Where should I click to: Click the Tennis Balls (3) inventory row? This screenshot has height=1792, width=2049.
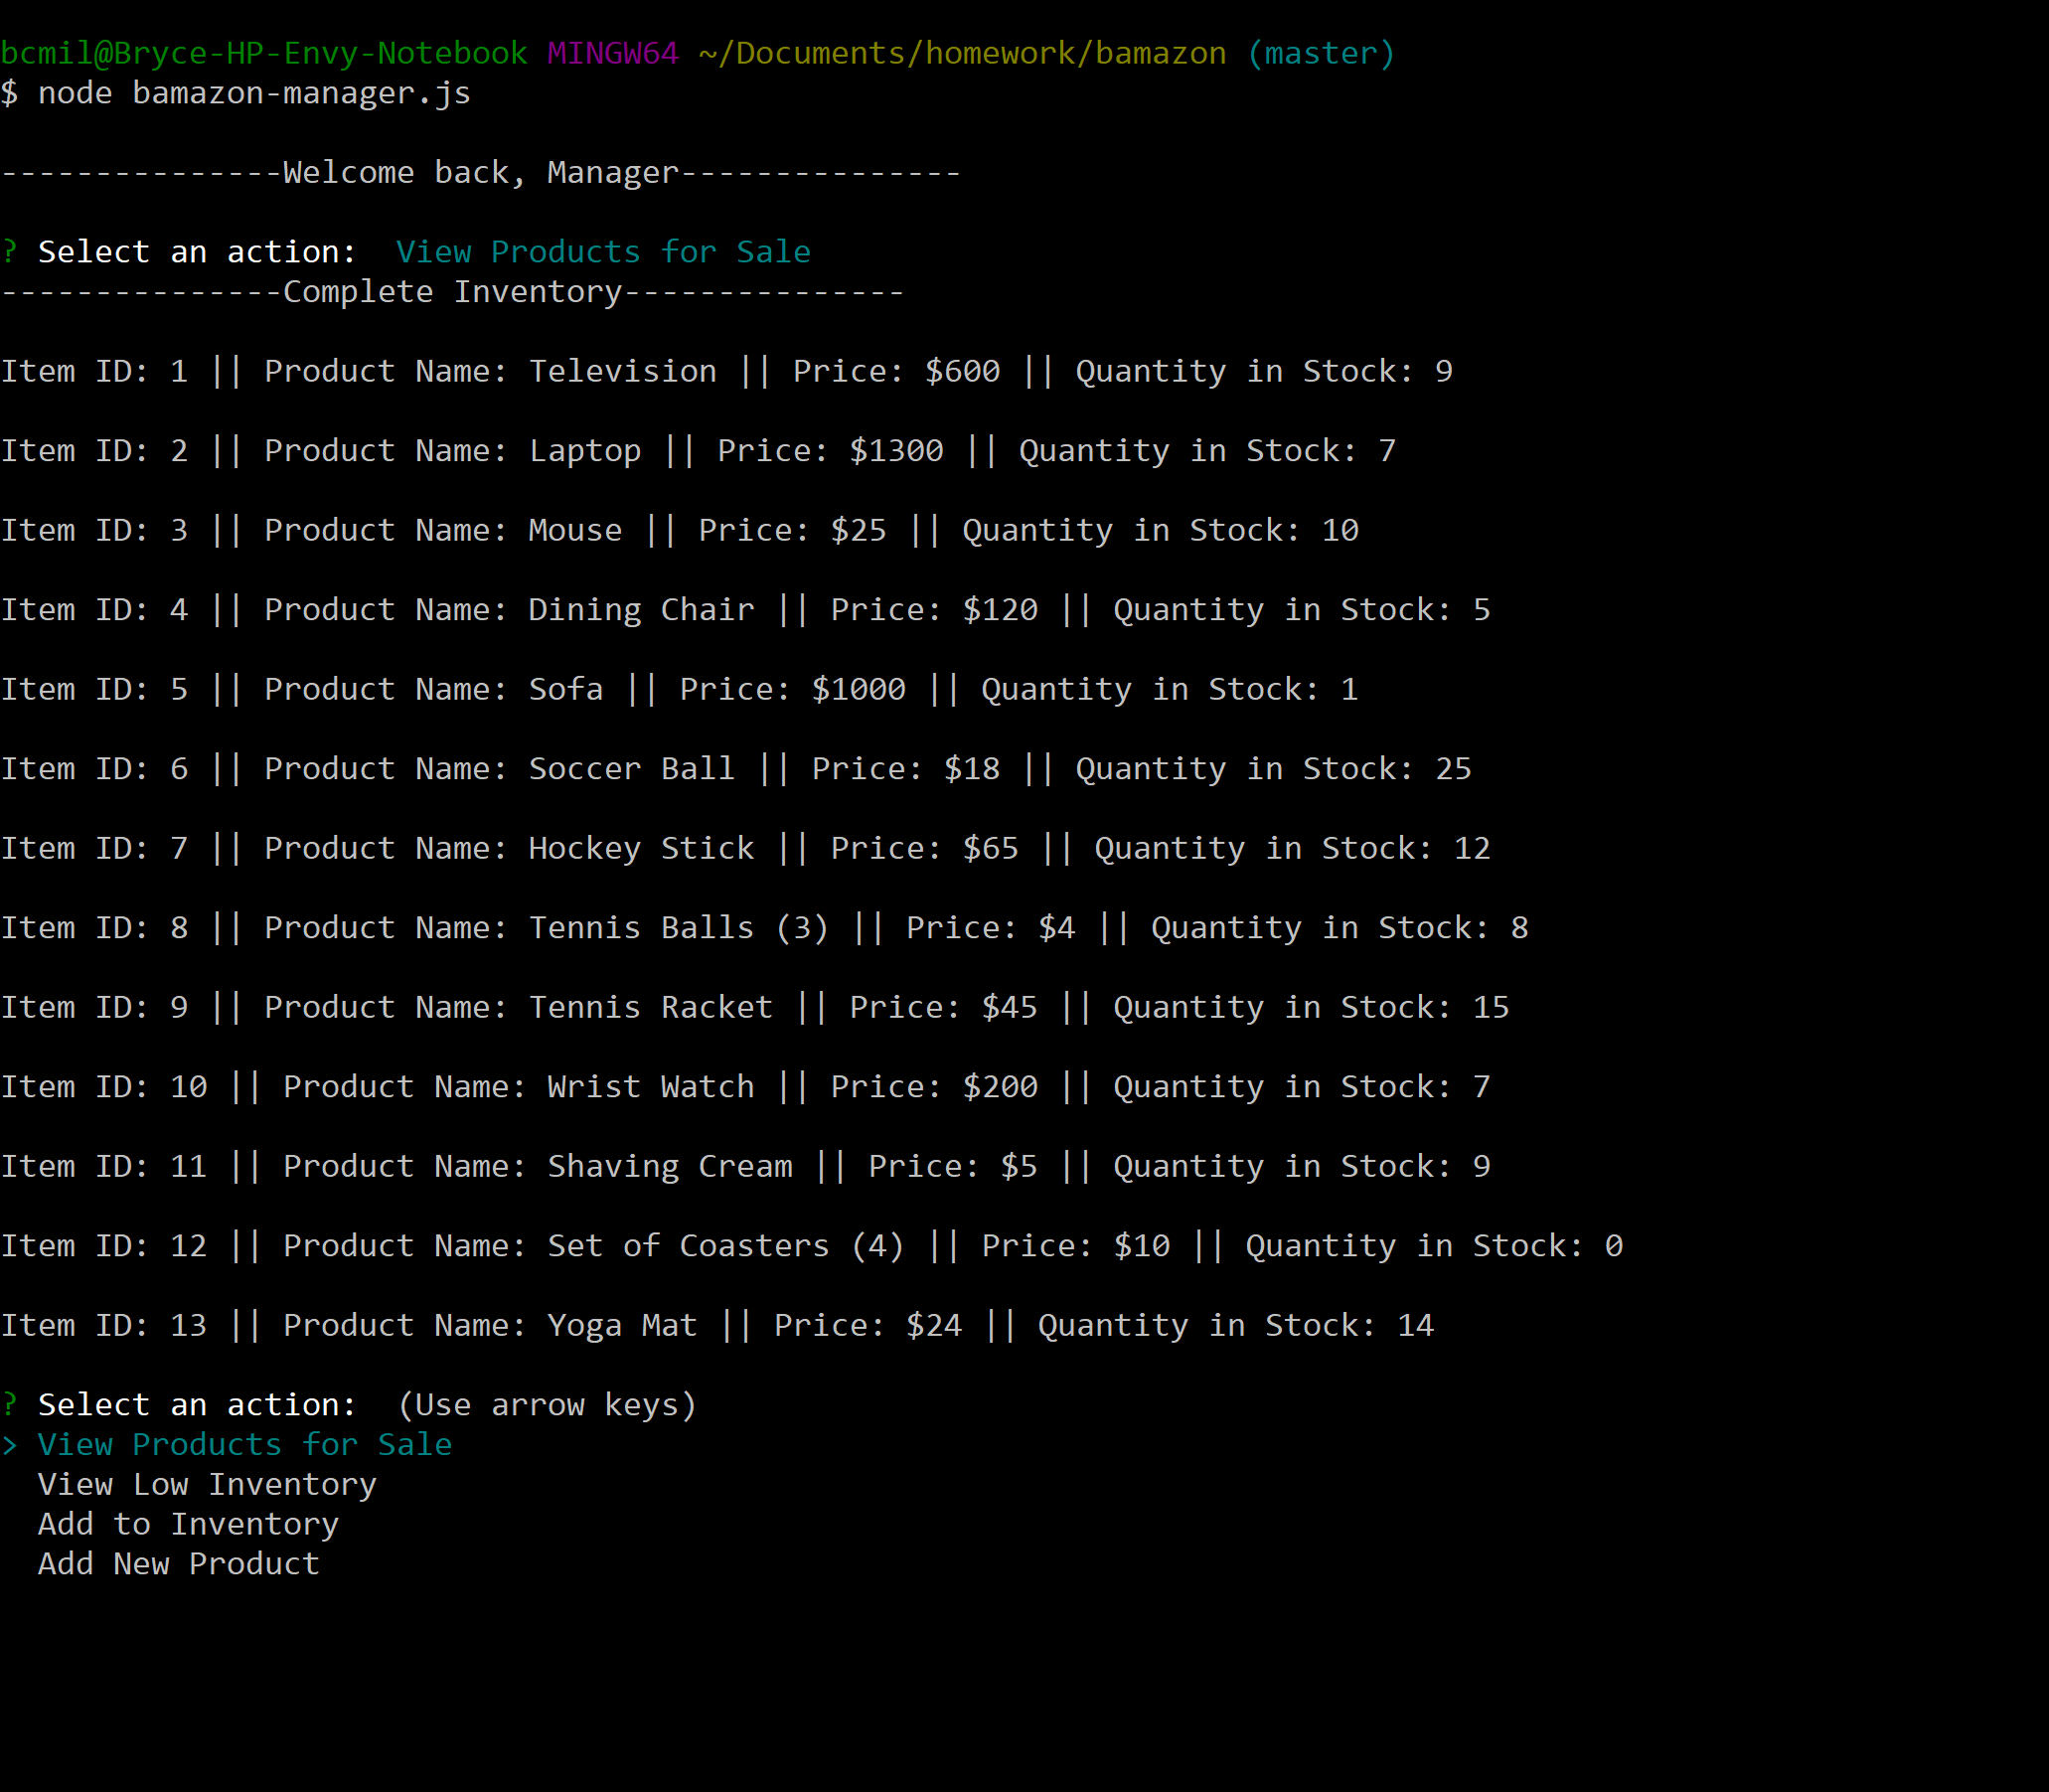[765, 928]
